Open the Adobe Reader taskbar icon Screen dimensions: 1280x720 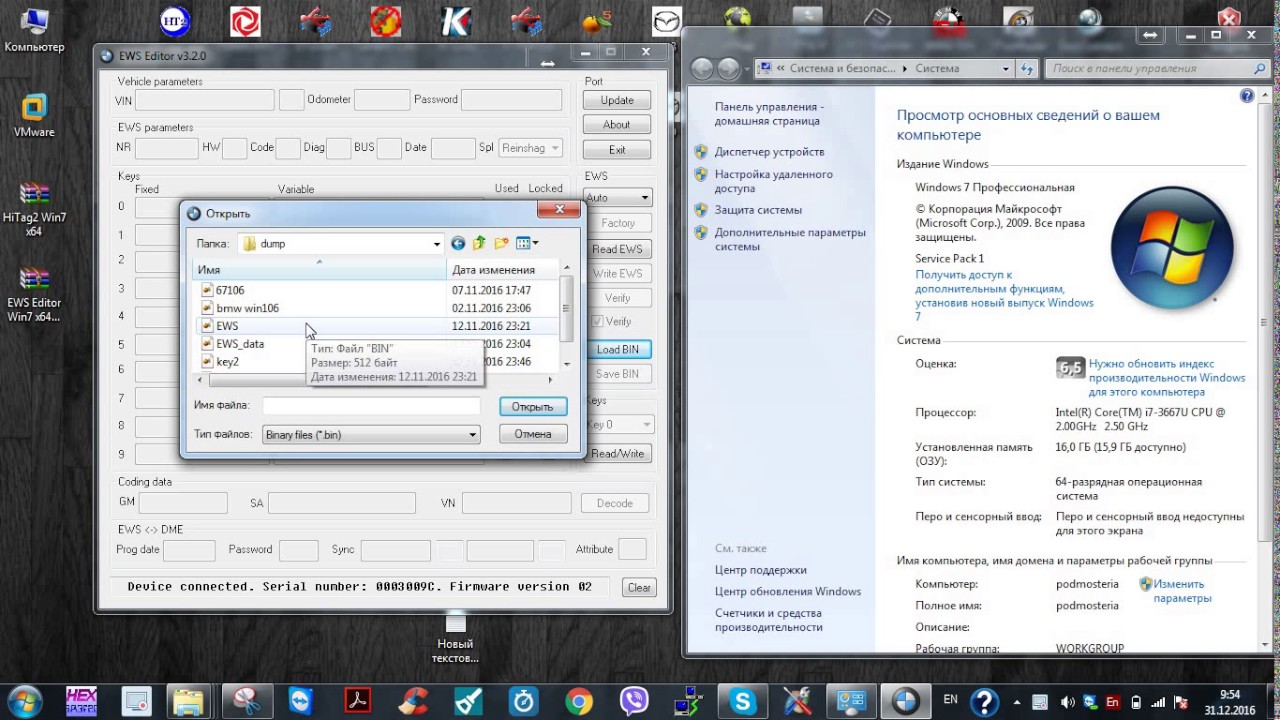tap(357, 702)
